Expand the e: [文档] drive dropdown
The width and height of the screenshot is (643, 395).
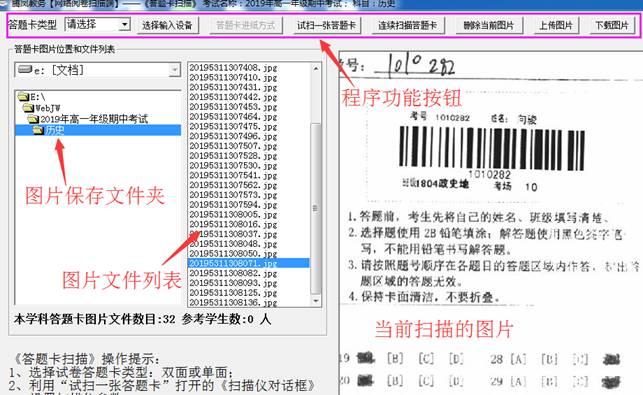174,70
